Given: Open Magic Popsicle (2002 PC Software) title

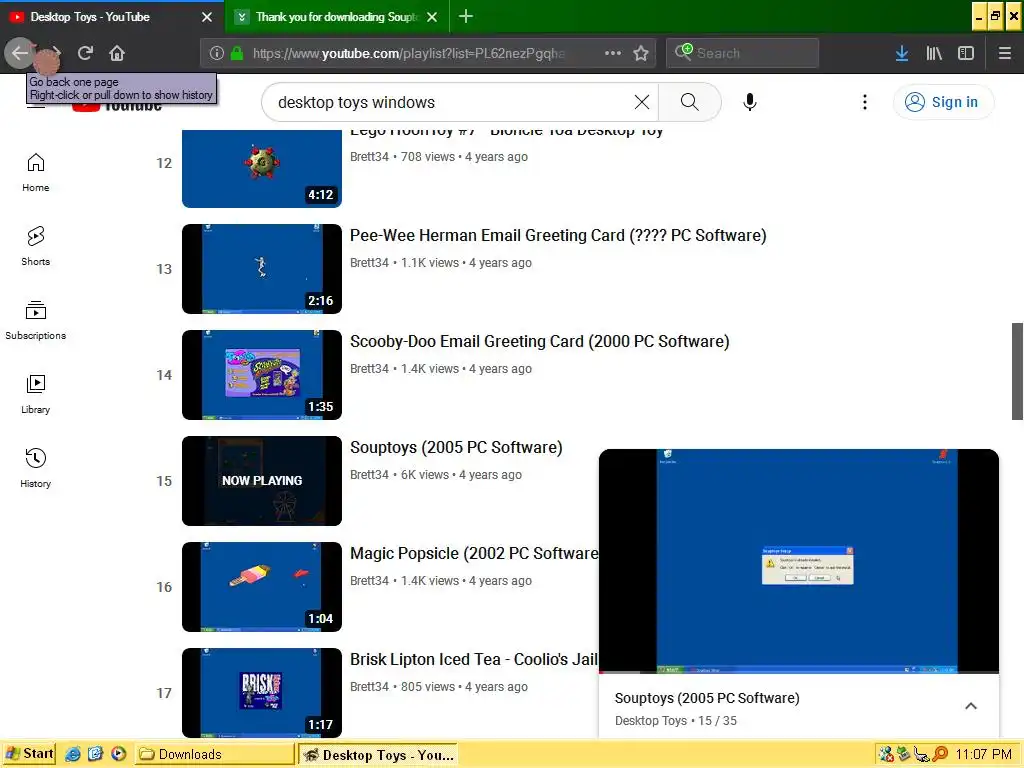Looking at the screenshot, I should [474, 553].
